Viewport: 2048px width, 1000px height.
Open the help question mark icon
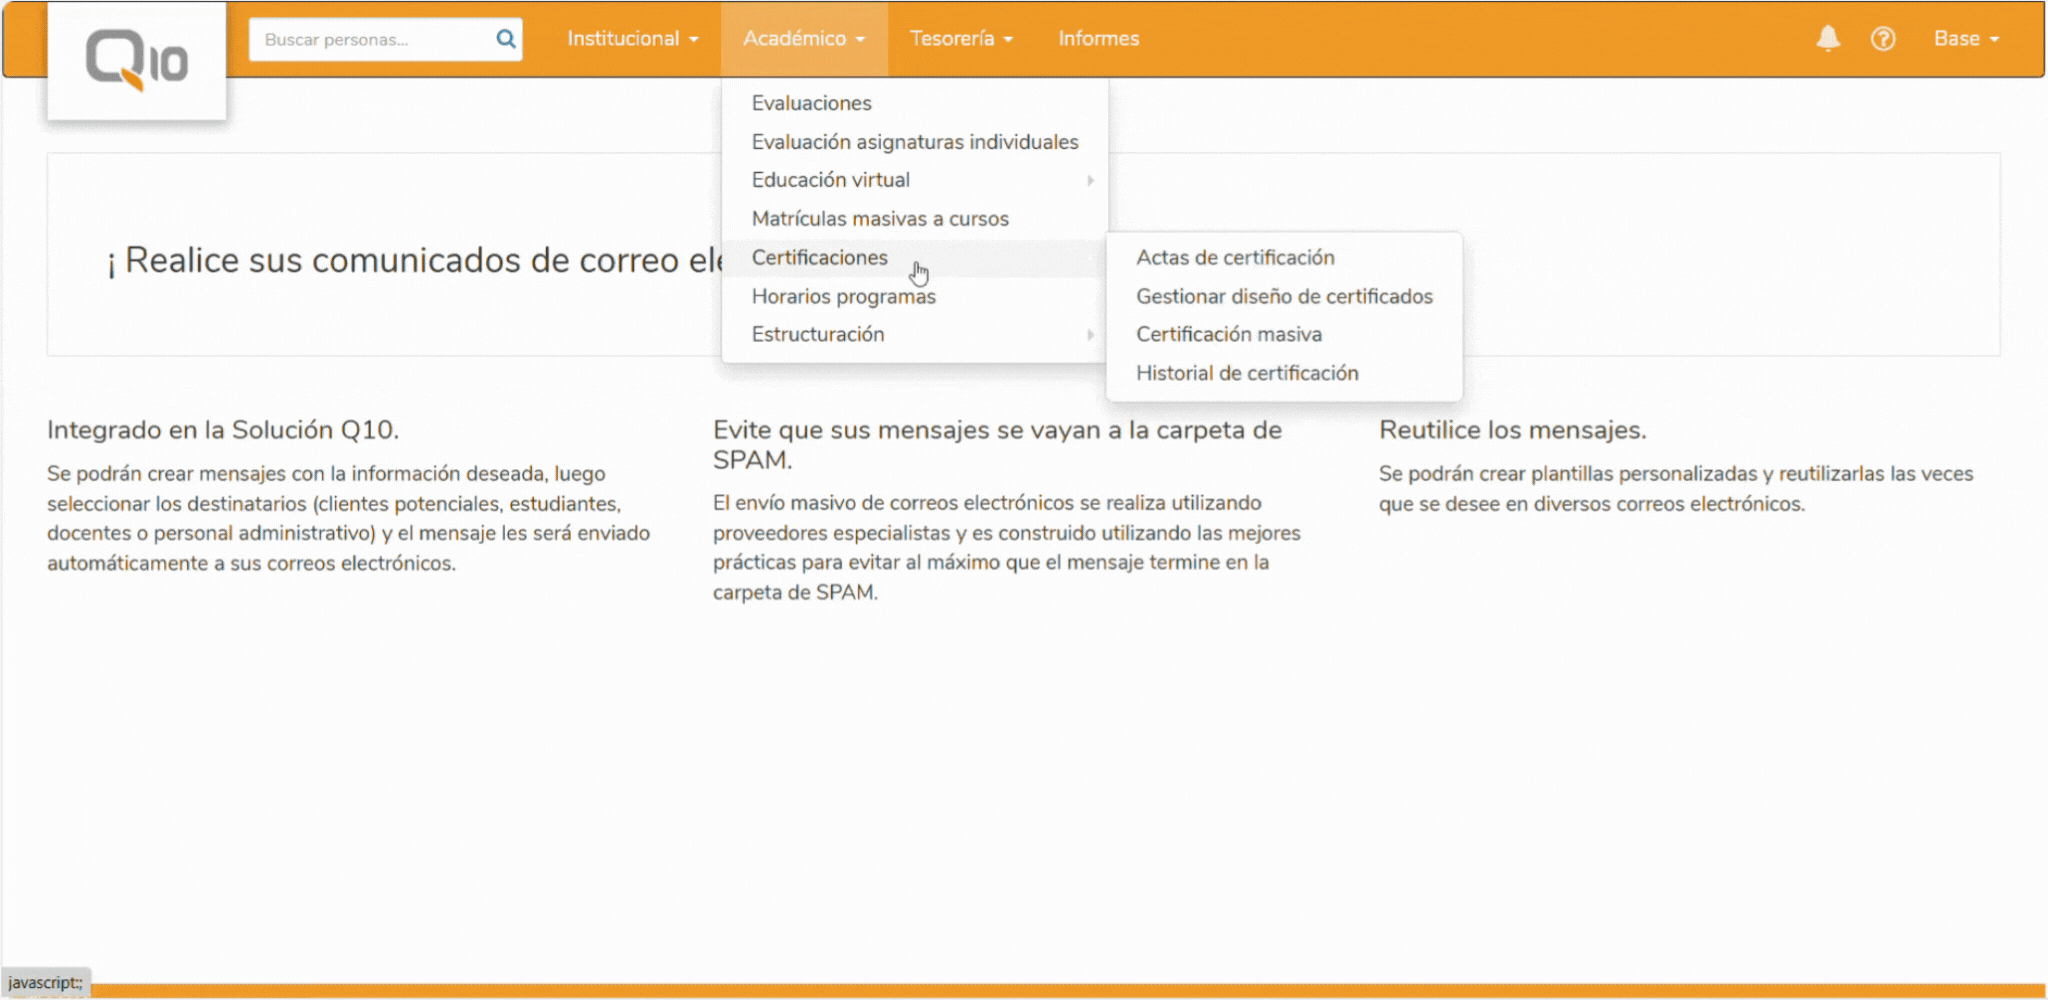pos(1883,39)
